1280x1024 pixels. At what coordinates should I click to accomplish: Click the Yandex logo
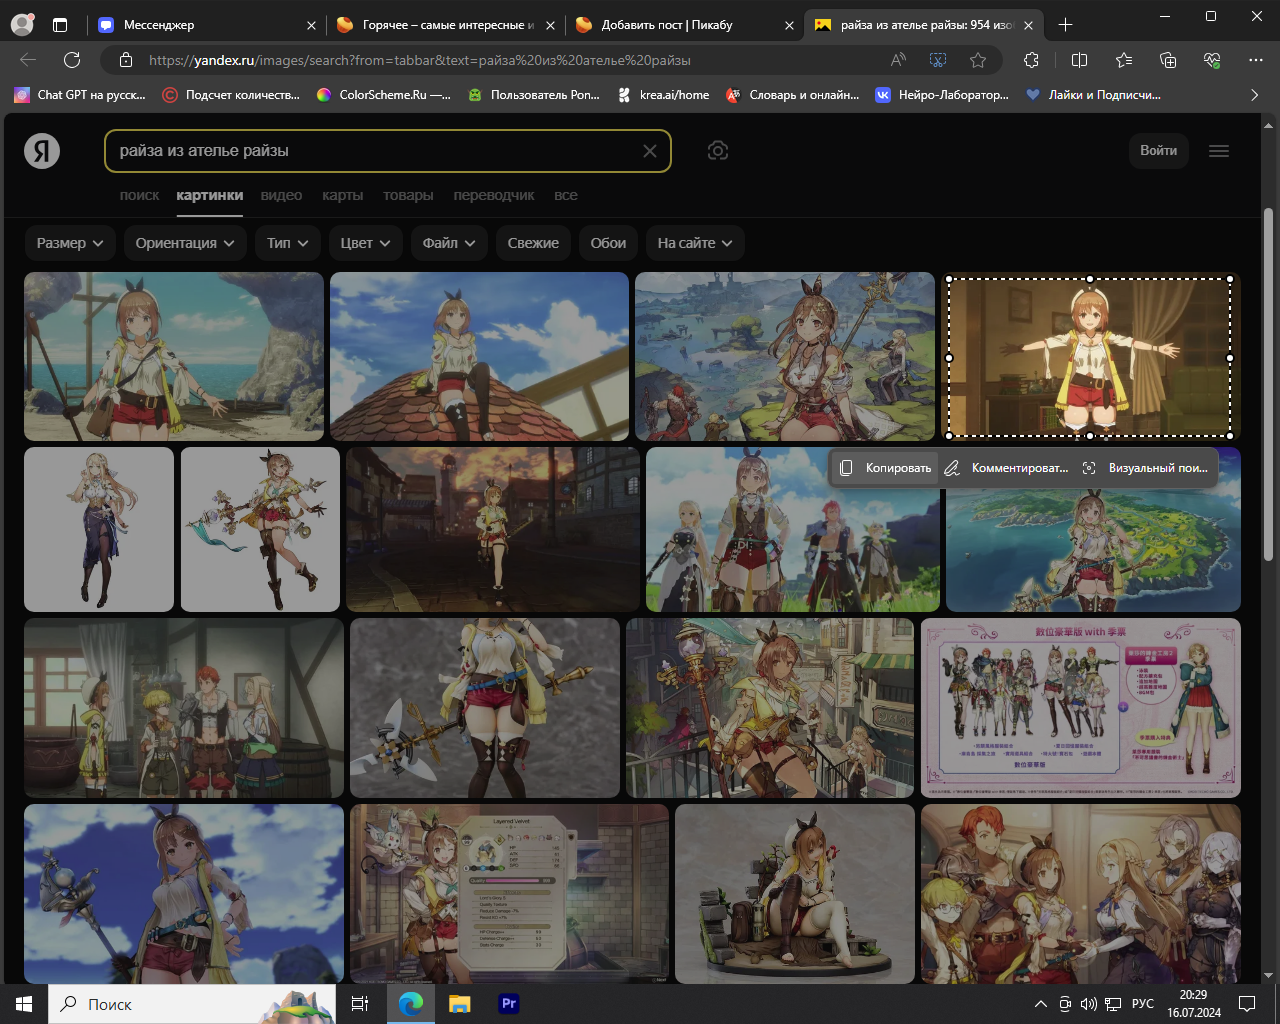[42, 151]
